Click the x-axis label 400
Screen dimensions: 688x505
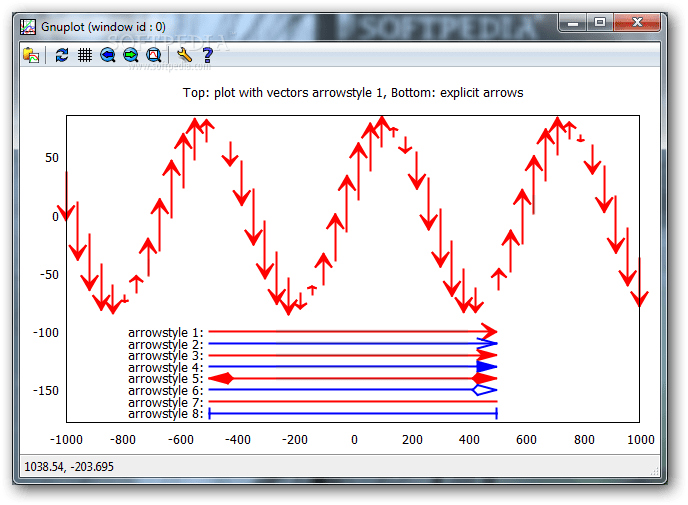click(x=469, y=440)
